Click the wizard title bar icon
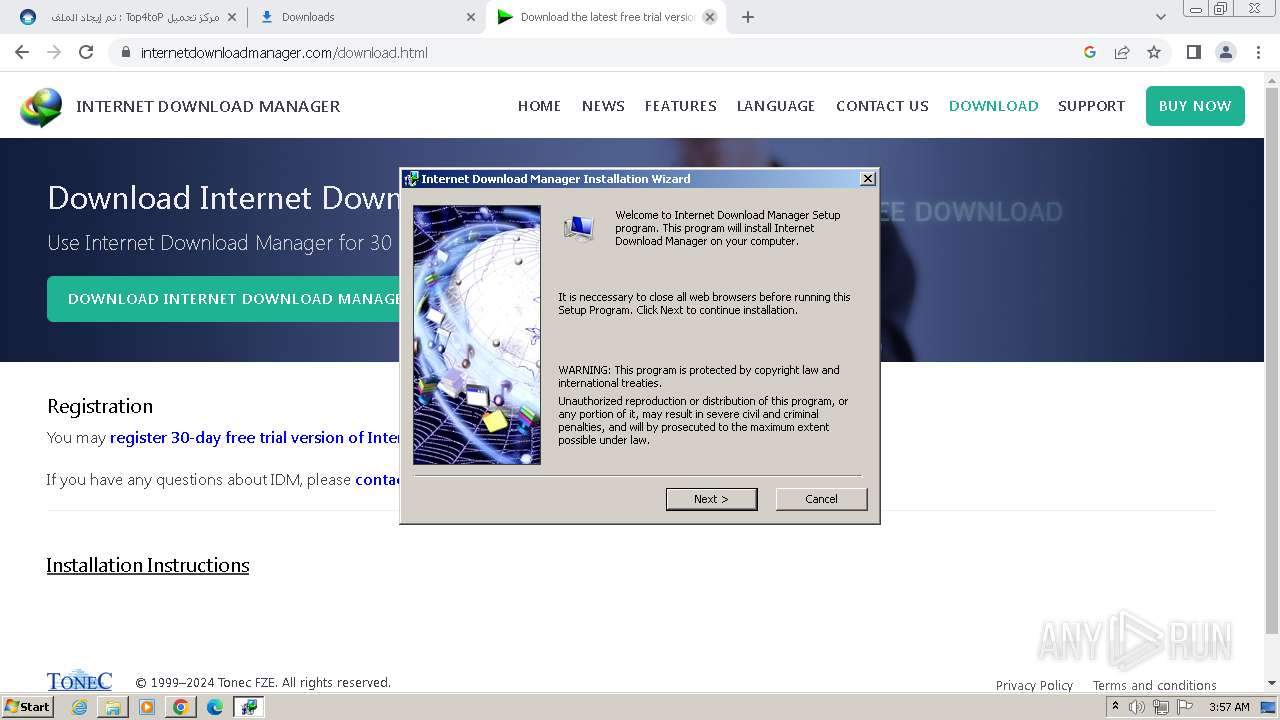1280x720 pixels. (411, 179)
